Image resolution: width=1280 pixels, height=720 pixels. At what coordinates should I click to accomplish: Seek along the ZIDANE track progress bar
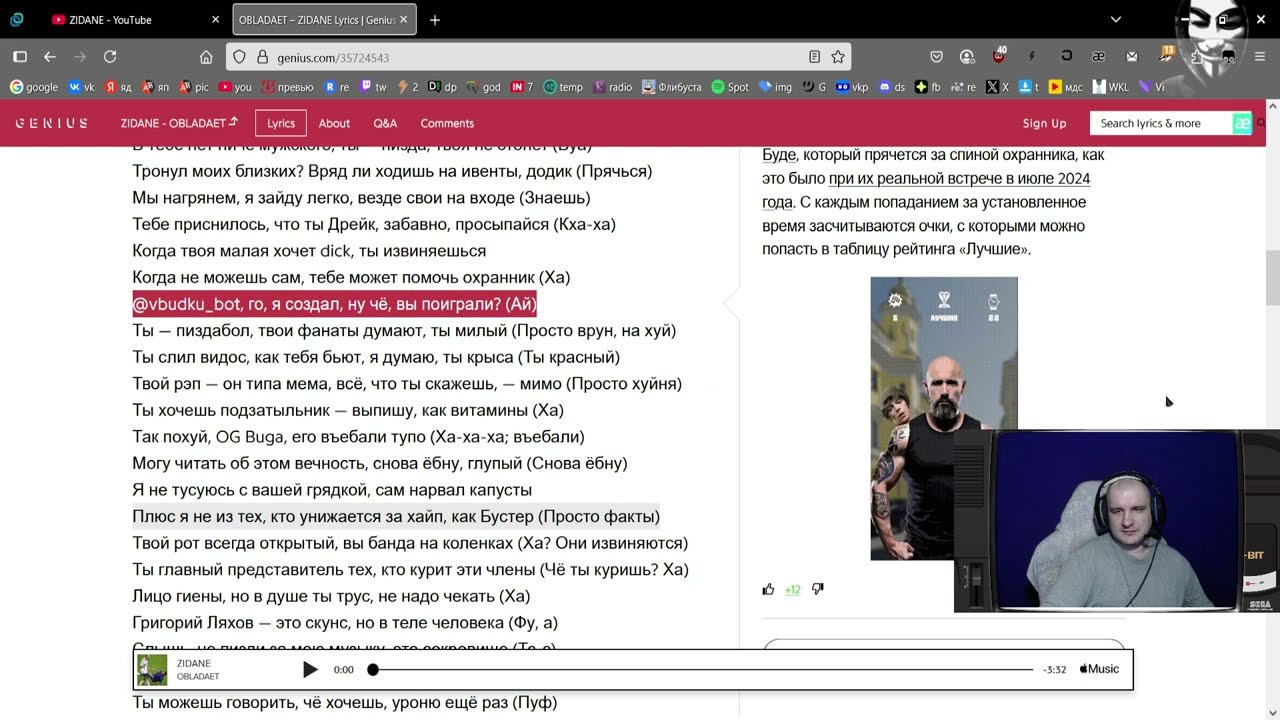pyautogui.click(x=702, y=669)
